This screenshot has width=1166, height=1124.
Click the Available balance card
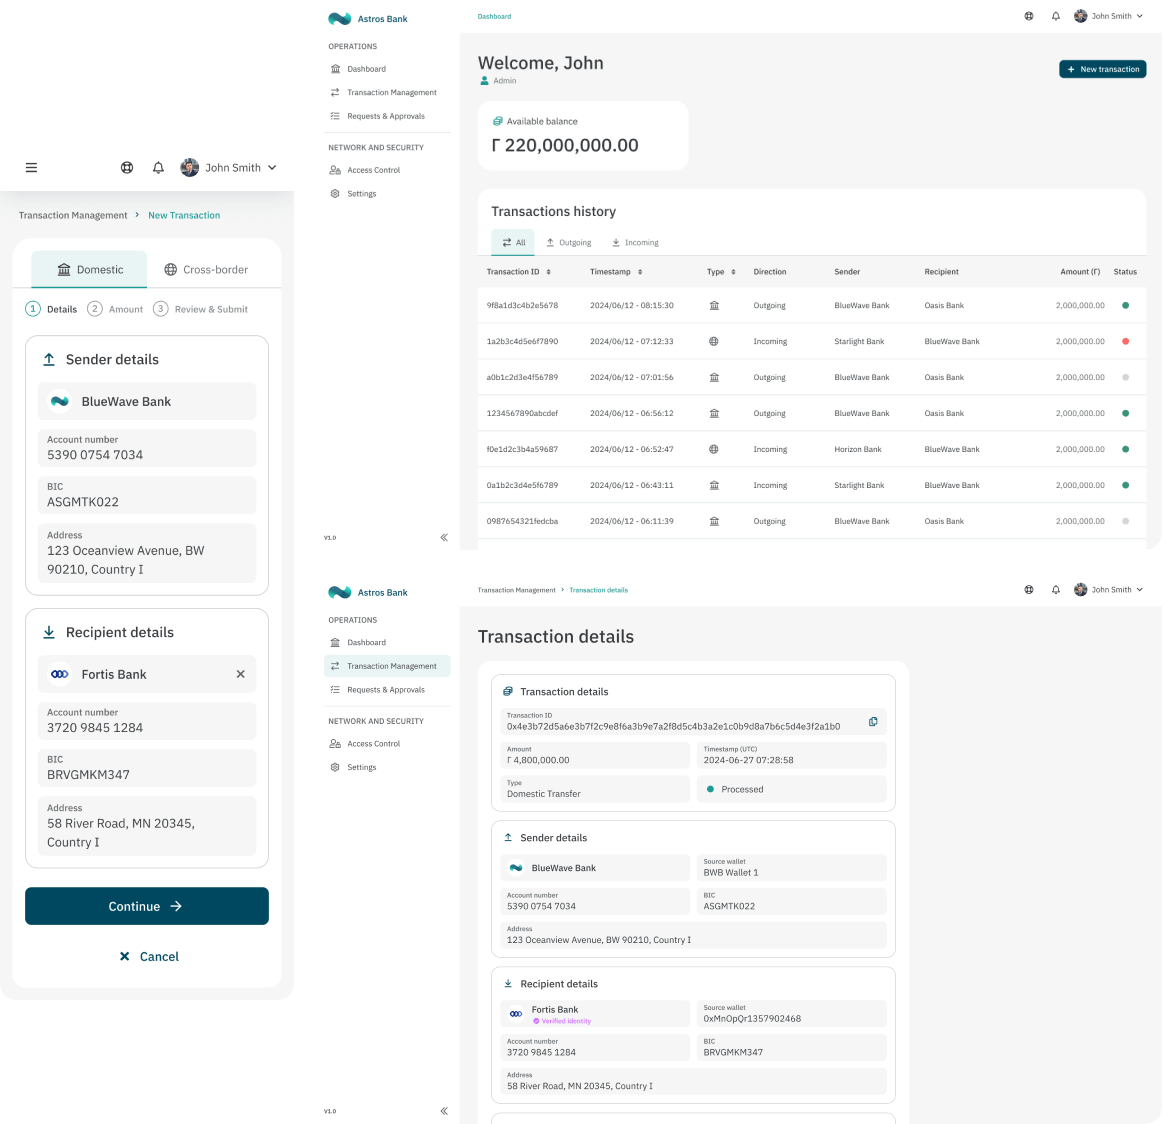coord(583,136)
